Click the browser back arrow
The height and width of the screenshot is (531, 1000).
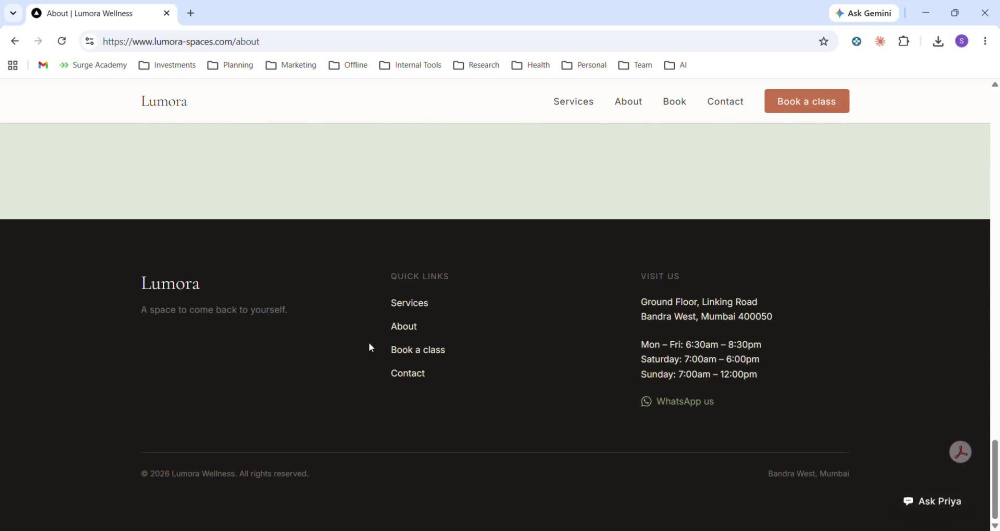point(15,41)
